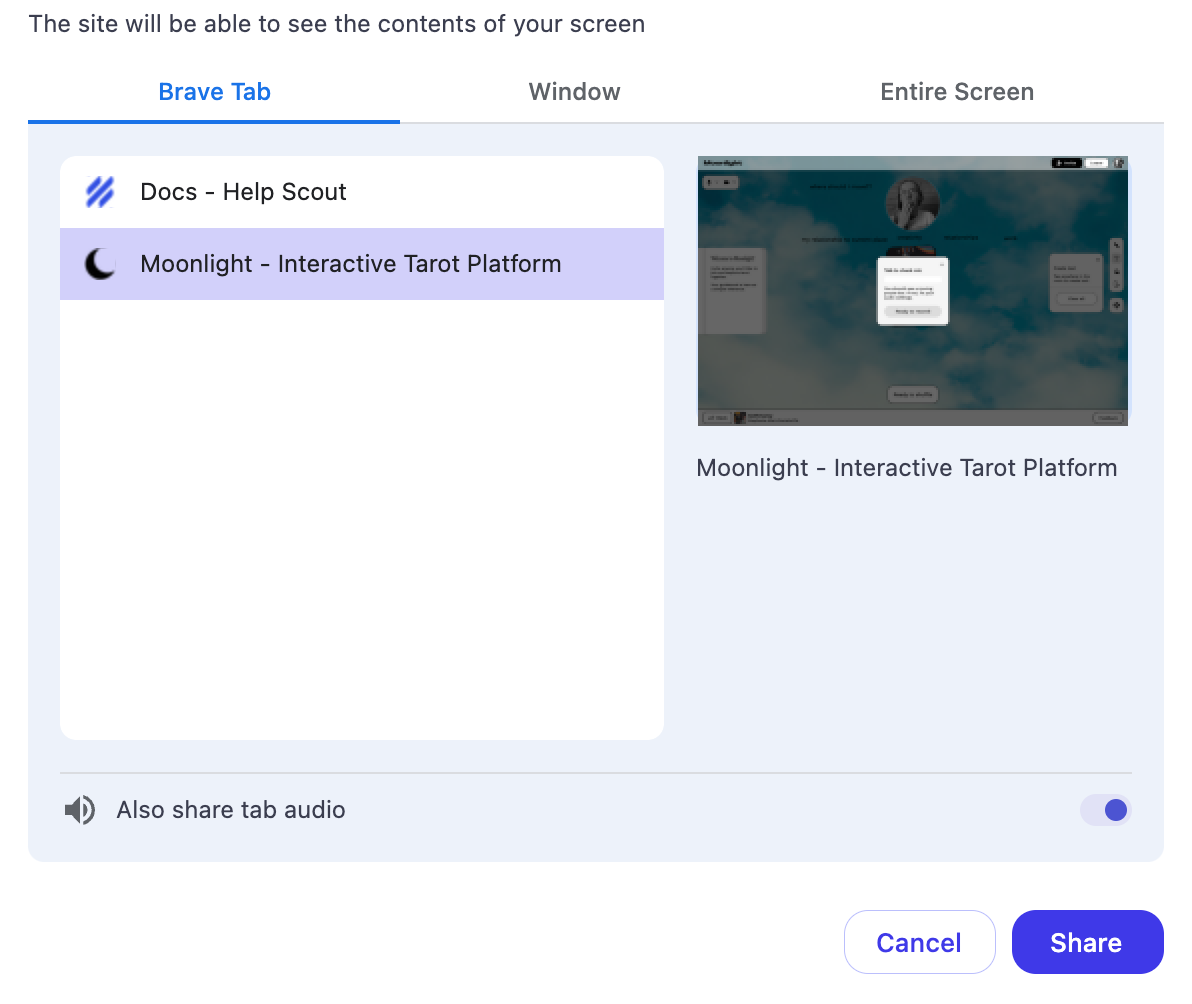Select Moonlight - Interactive Tarot Platform entry
This screenshot has width=1192, height=1004.
pos(362,264)
